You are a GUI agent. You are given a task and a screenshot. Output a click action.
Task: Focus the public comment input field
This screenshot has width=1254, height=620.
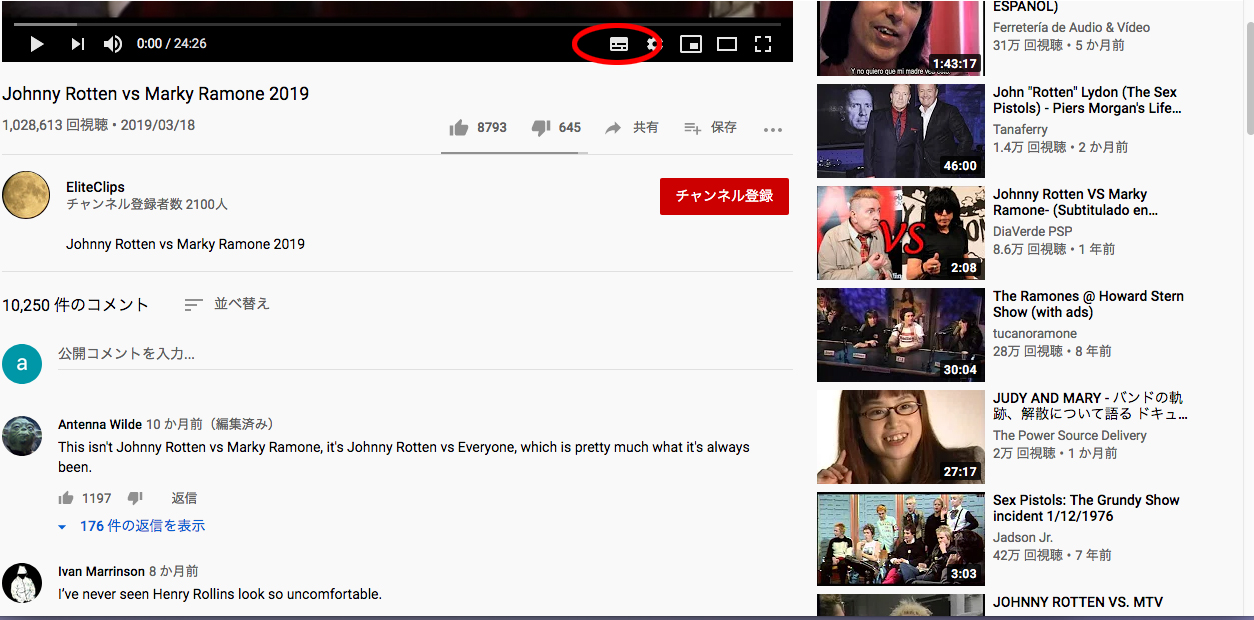425,354
